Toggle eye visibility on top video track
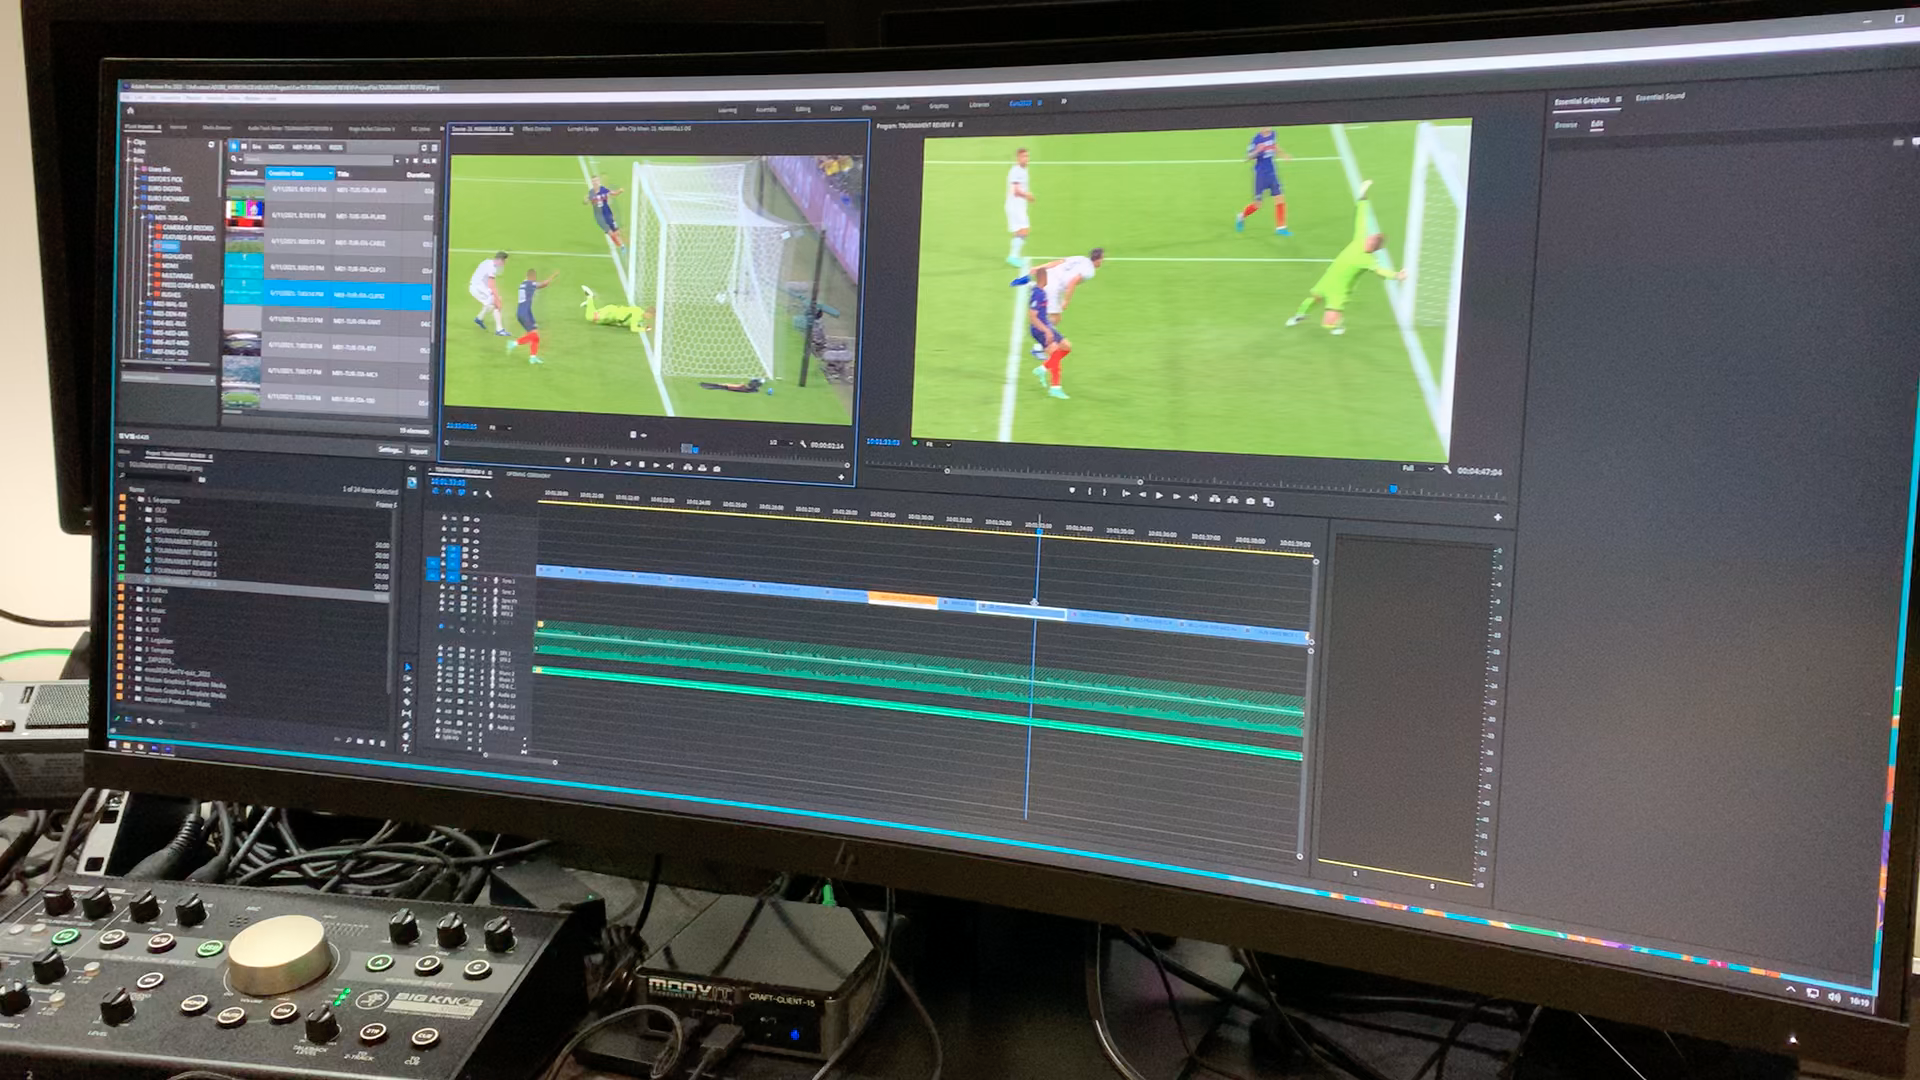1920x1080 pixels. (476, 520)
